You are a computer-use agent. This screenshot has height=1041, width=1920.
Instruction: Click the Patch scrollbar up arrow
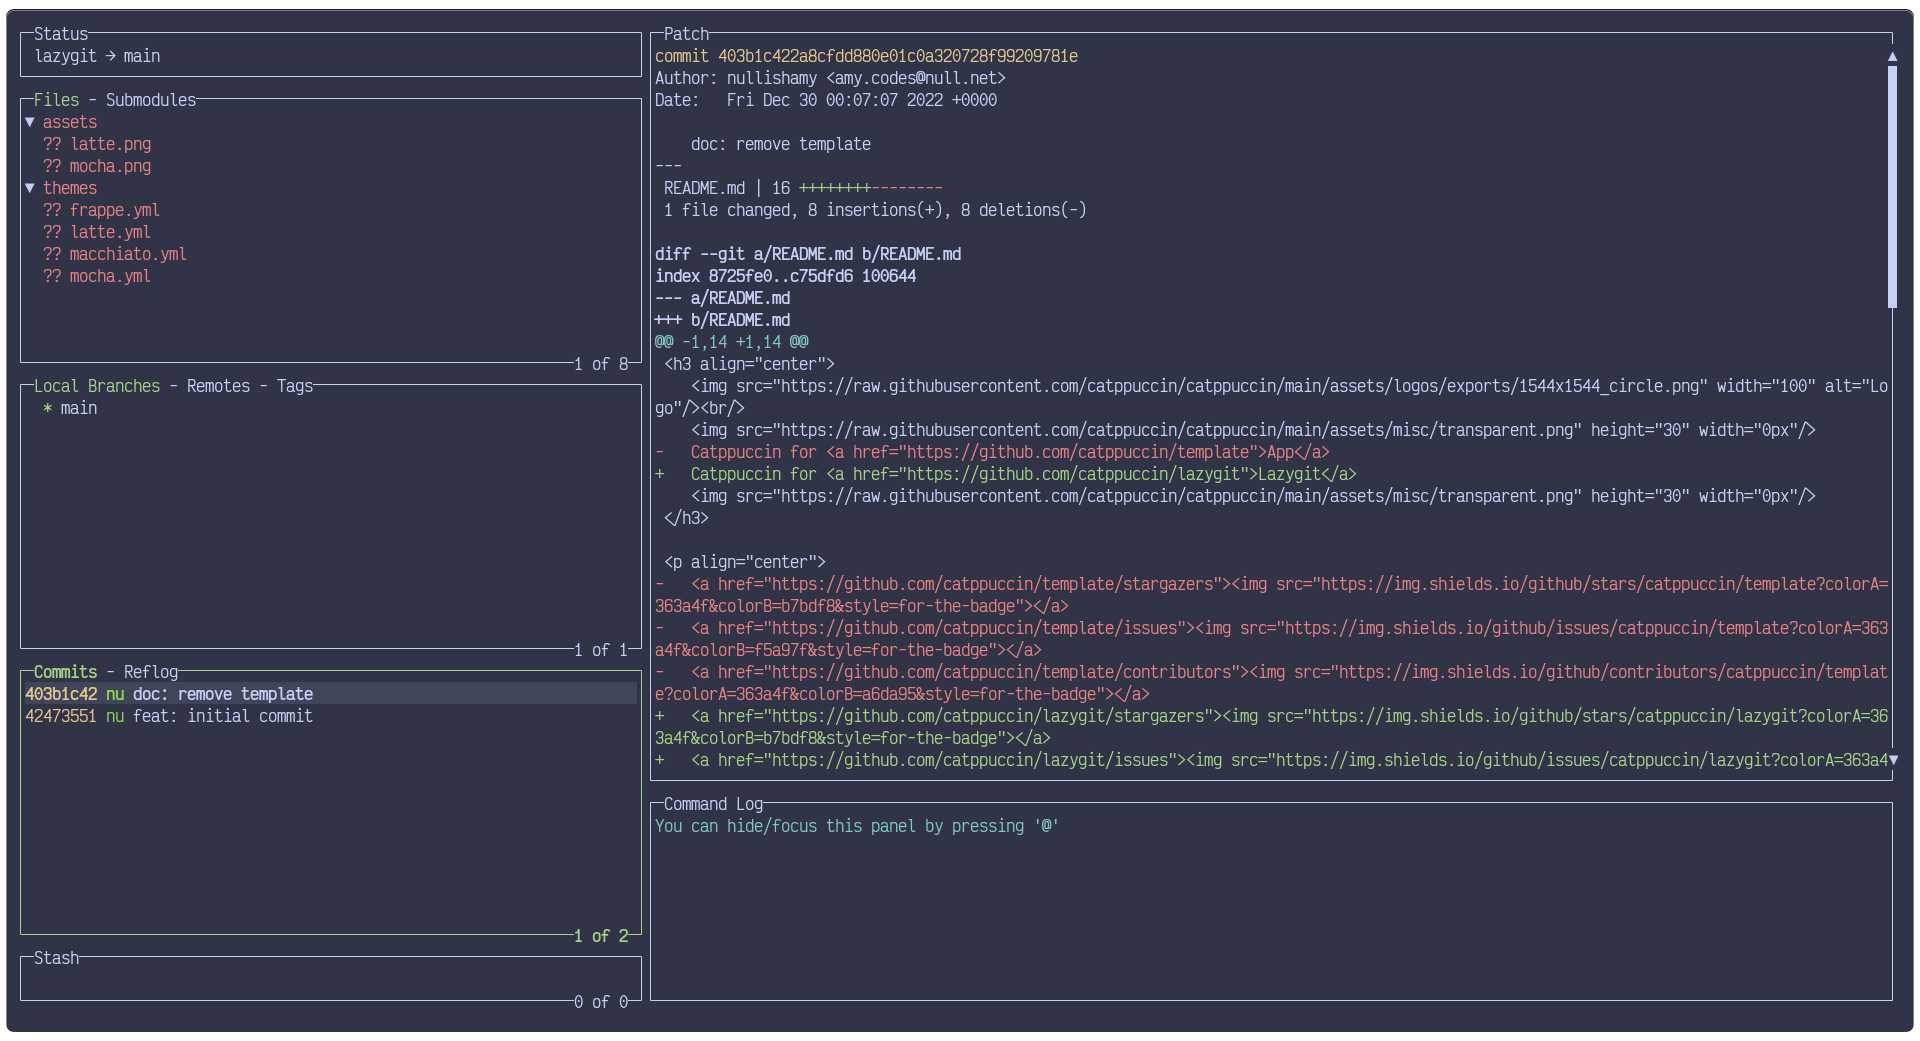pyautogui.click(x=1892, y=57)
